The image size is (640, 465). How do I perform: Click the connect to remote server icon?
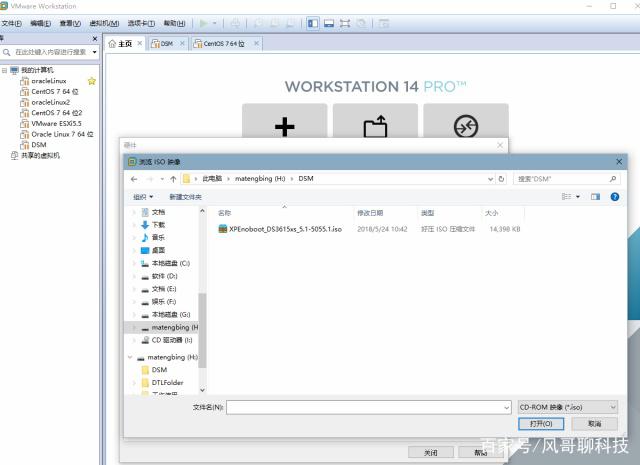(x=465, y=127)
